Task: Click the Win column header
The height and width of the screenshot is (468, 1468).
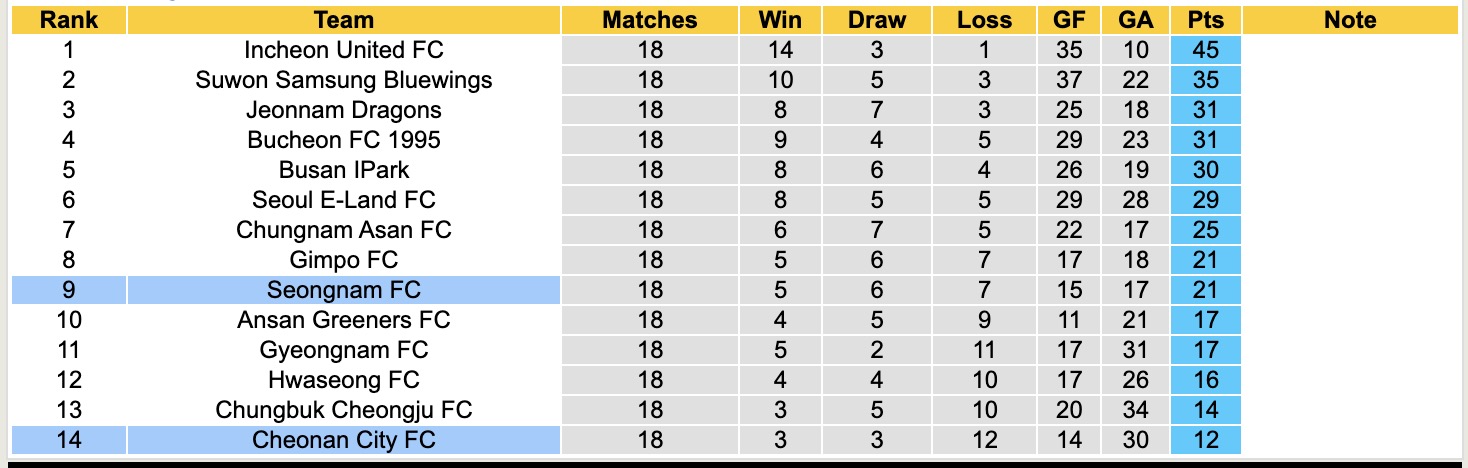Action: pos(780,20)
